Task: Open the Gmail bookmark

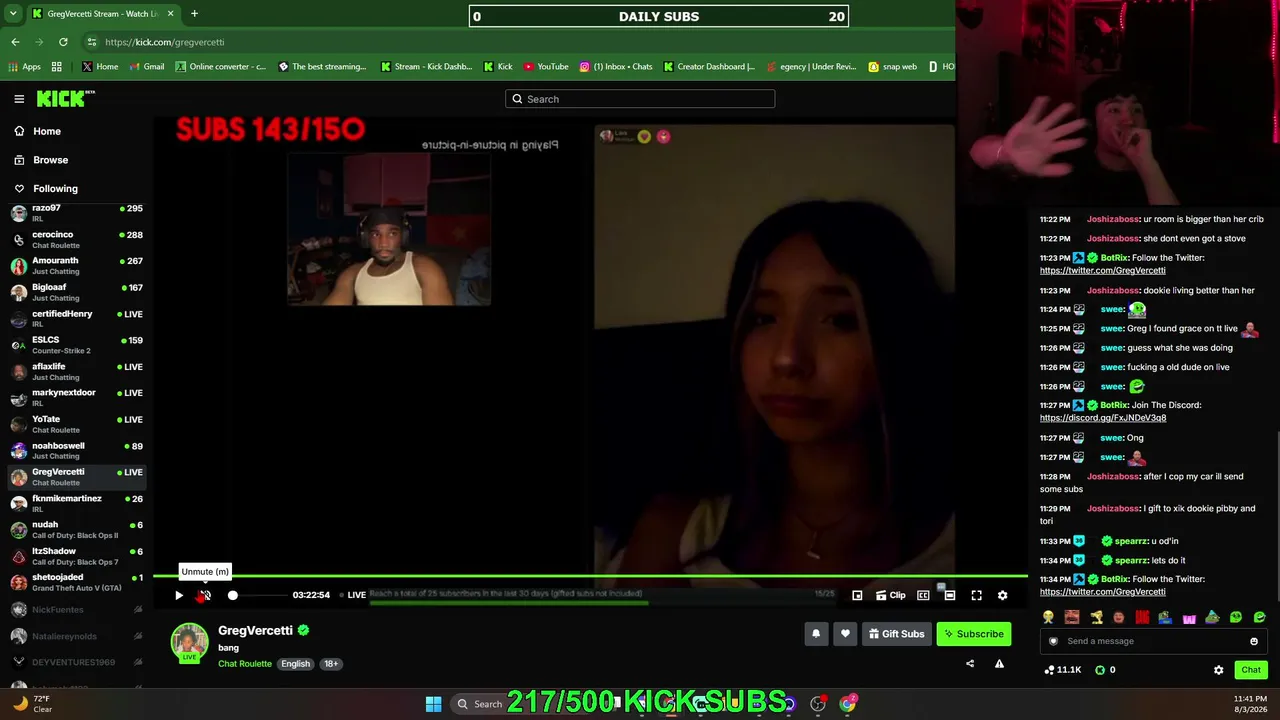Action: pyautogui.click(x=146, y=67)
